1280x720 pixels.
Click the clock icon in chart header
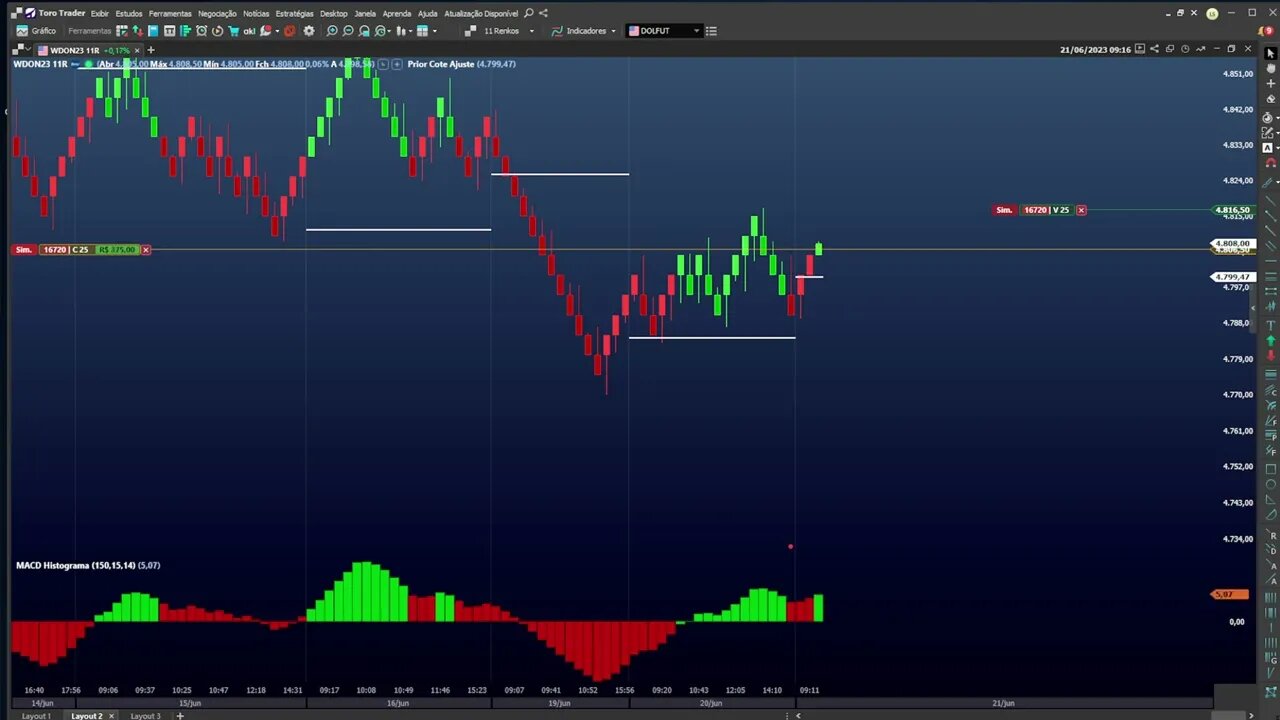click(1185, 49)
